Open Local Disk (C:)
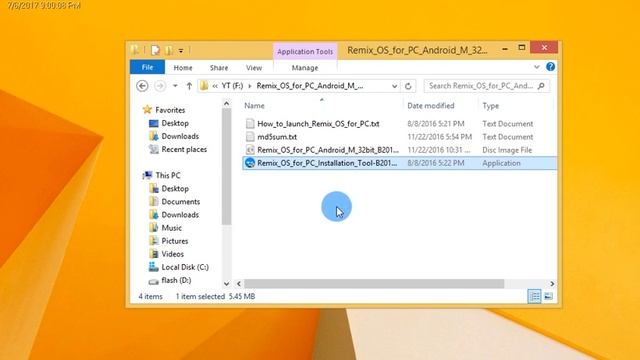The image size is (640, 360). pyautogui.click(x=185, y=267)
